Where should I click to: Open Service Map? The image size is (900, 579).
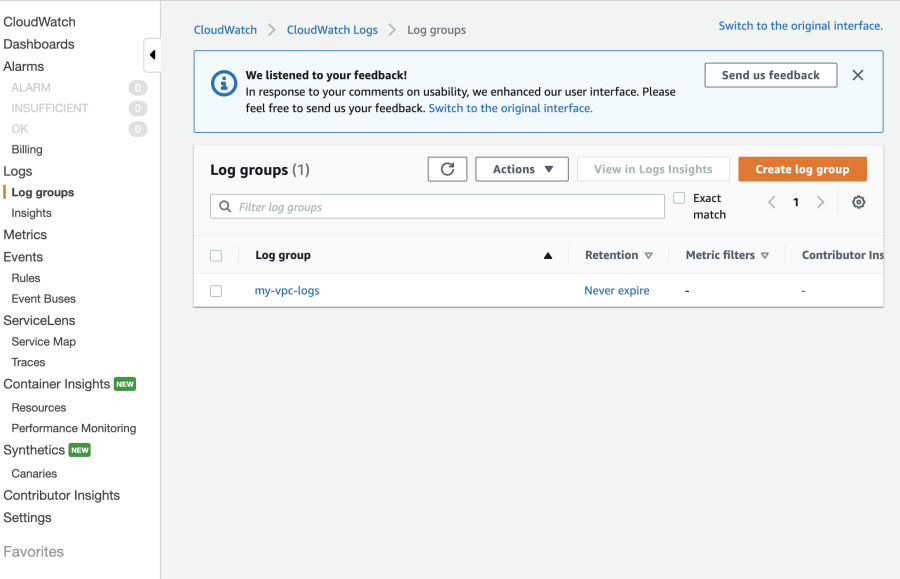pos(44,341)
